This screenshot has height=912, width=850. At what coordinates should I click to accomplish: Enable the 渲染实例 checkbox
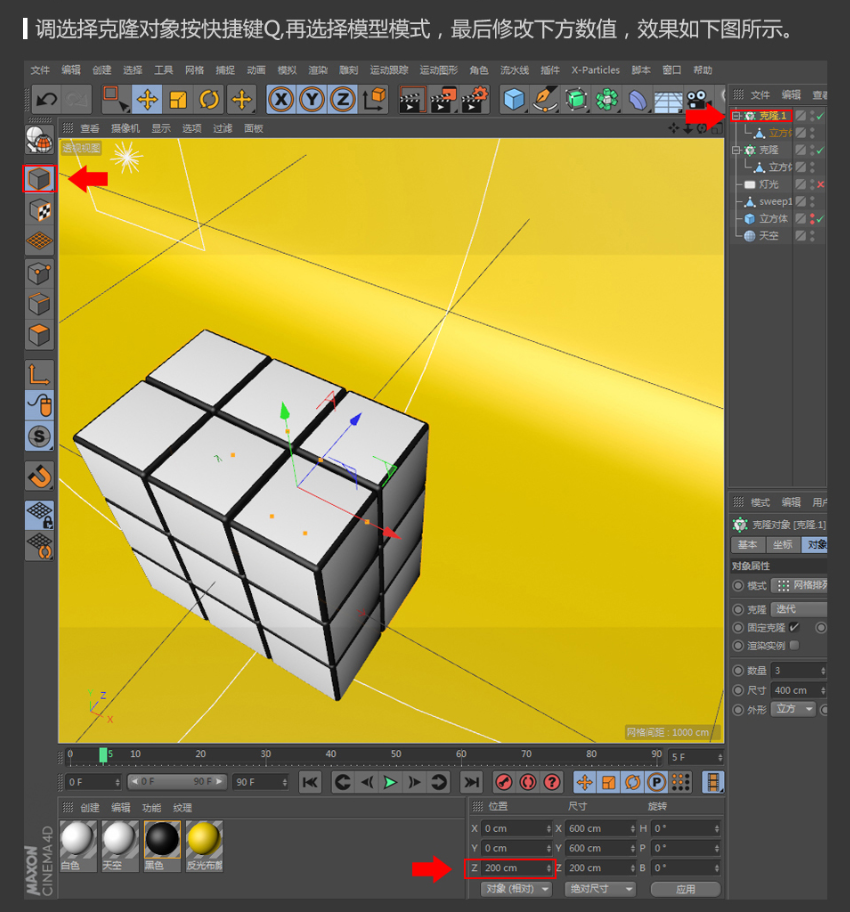click(x=794, y=645)
